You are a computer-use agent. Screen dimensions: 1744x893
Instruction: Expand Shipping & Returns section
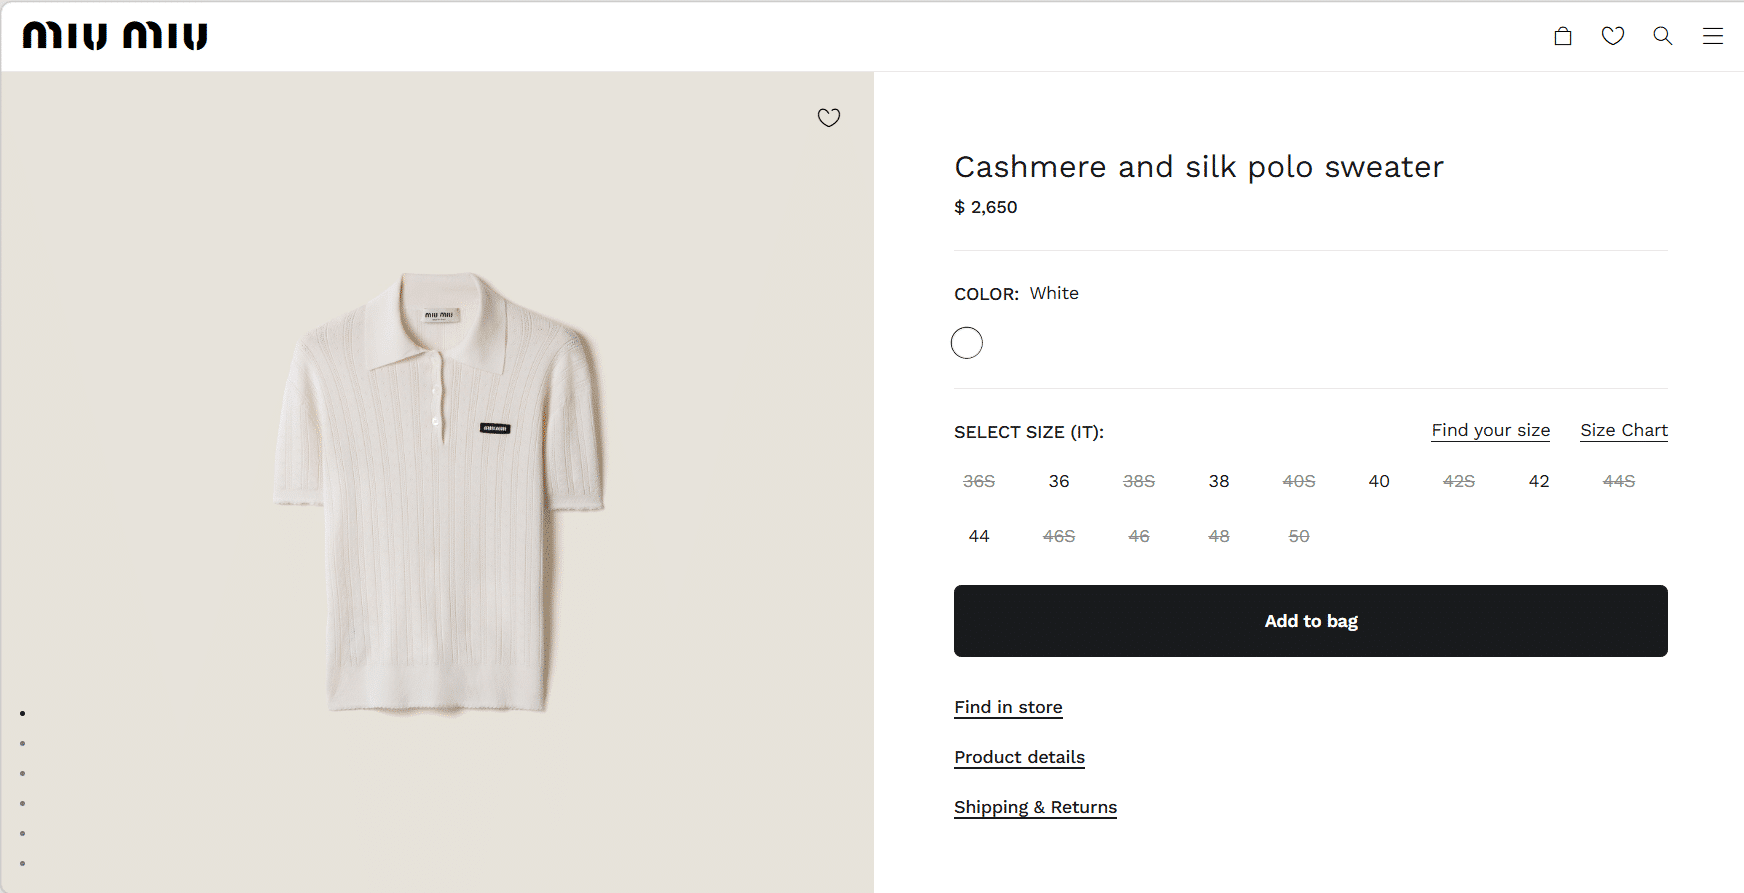pos(1035,807)
